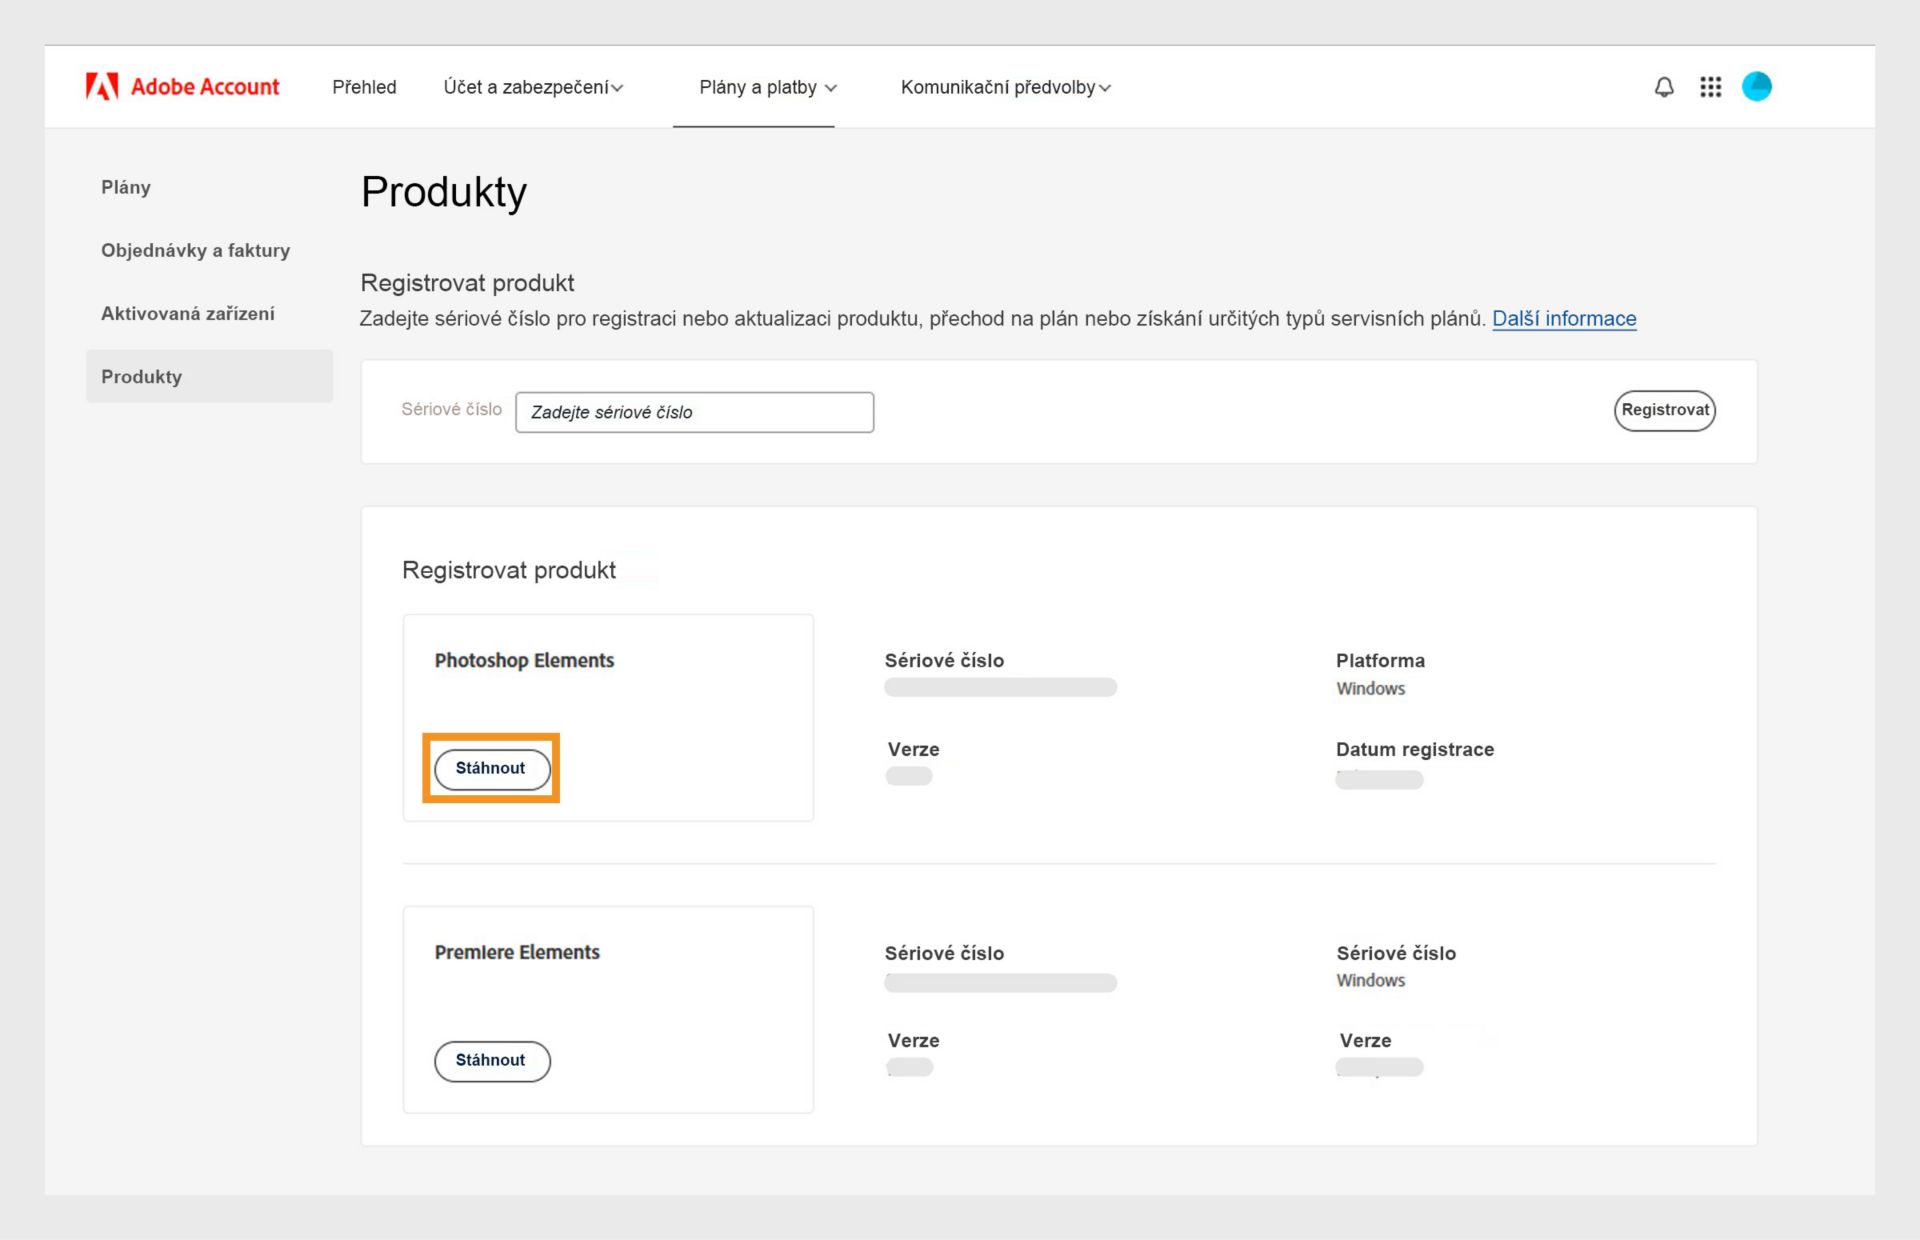Viewport: 1920px width, 1240px height.
Task: Expand the Plány a platby dropdown
Action: [x=767, y=87]
